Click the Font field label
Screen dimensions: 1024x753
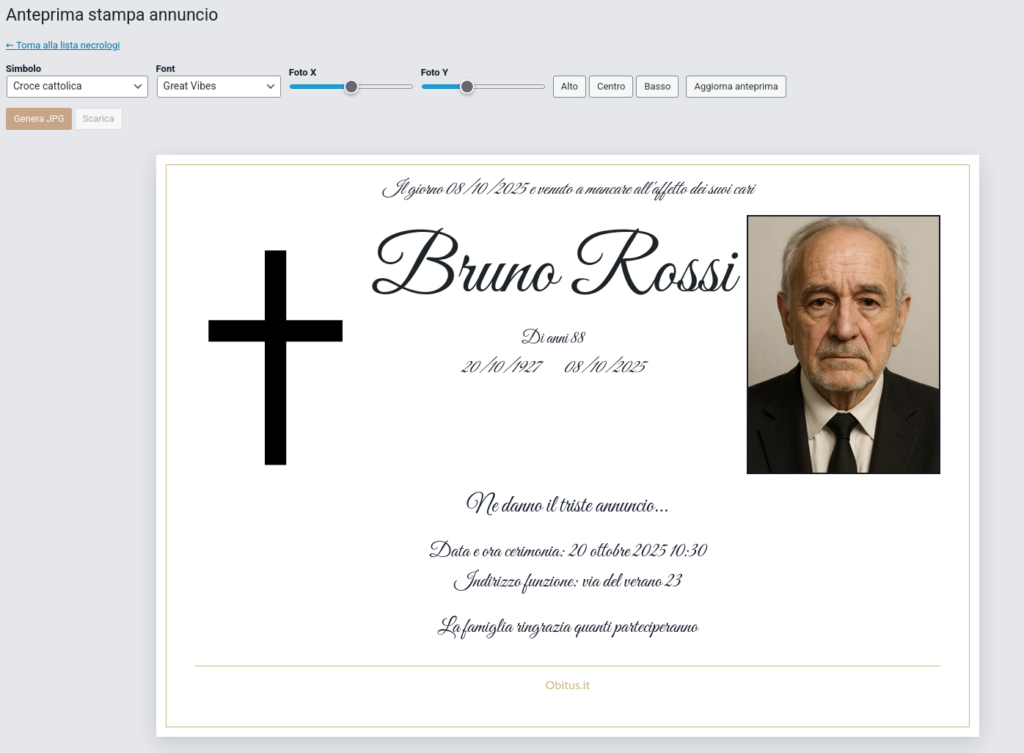pyautogui.click(x=165, y=69)
